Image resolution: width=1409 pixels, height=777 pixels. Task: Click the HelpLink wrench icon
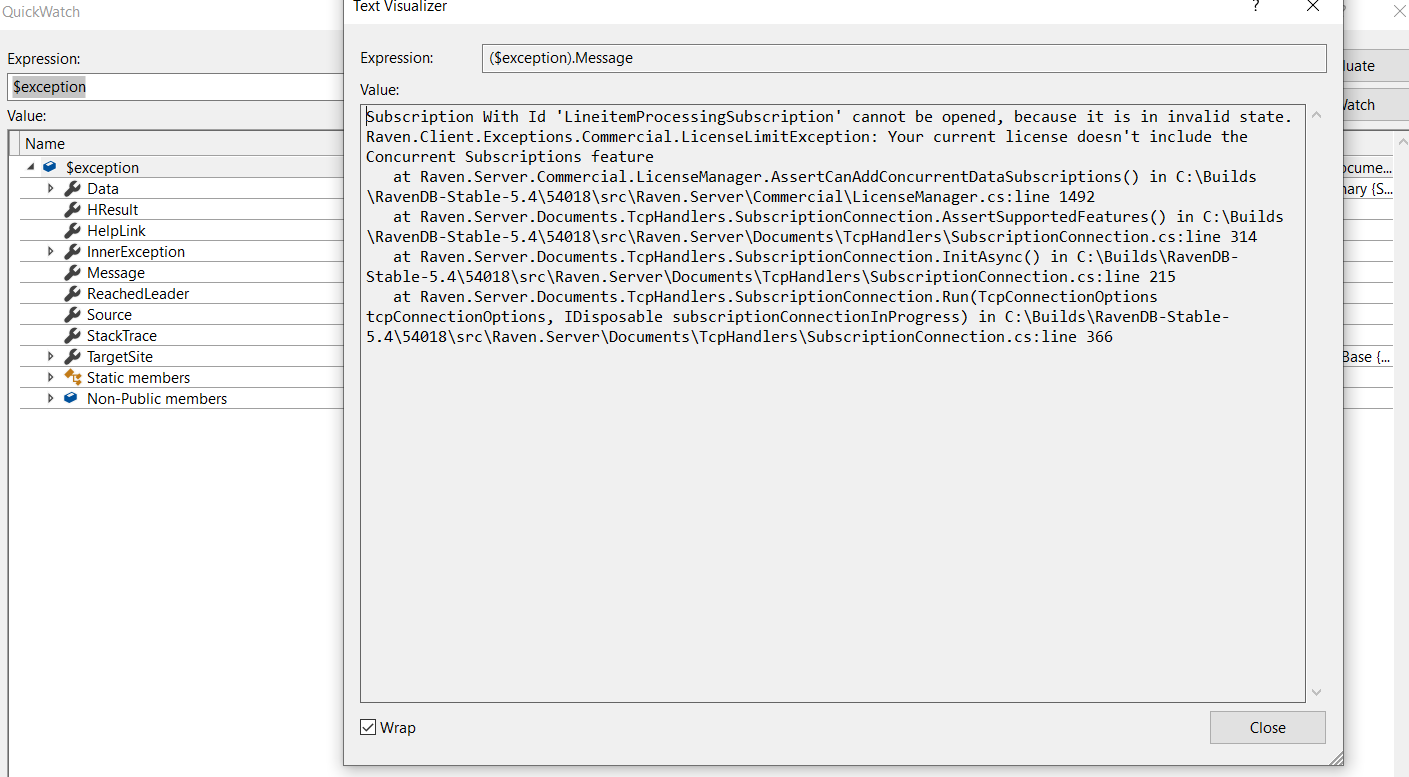(x=72, y=230)
